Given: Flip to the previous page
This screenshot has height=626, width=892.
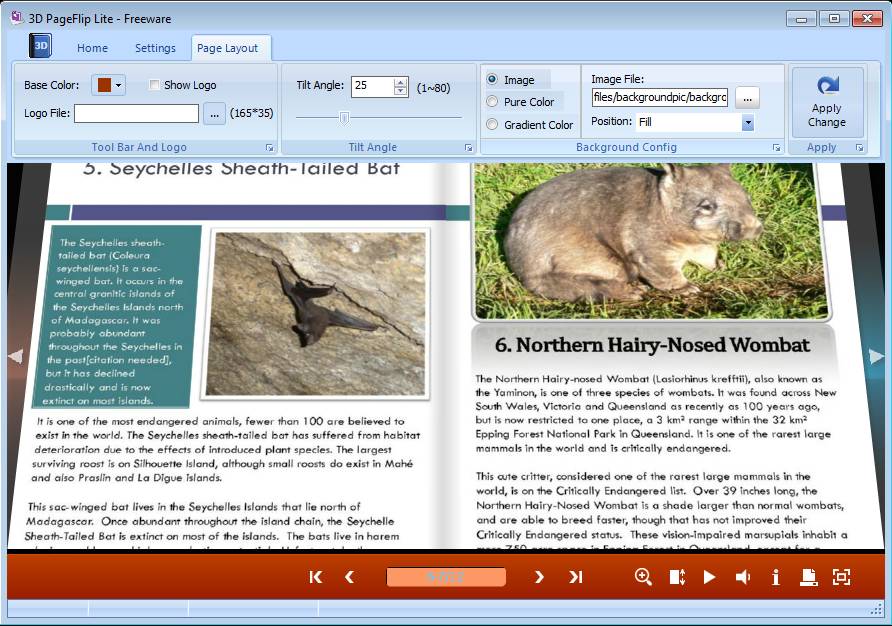Looking at the screenshot, I should point(349,577).
